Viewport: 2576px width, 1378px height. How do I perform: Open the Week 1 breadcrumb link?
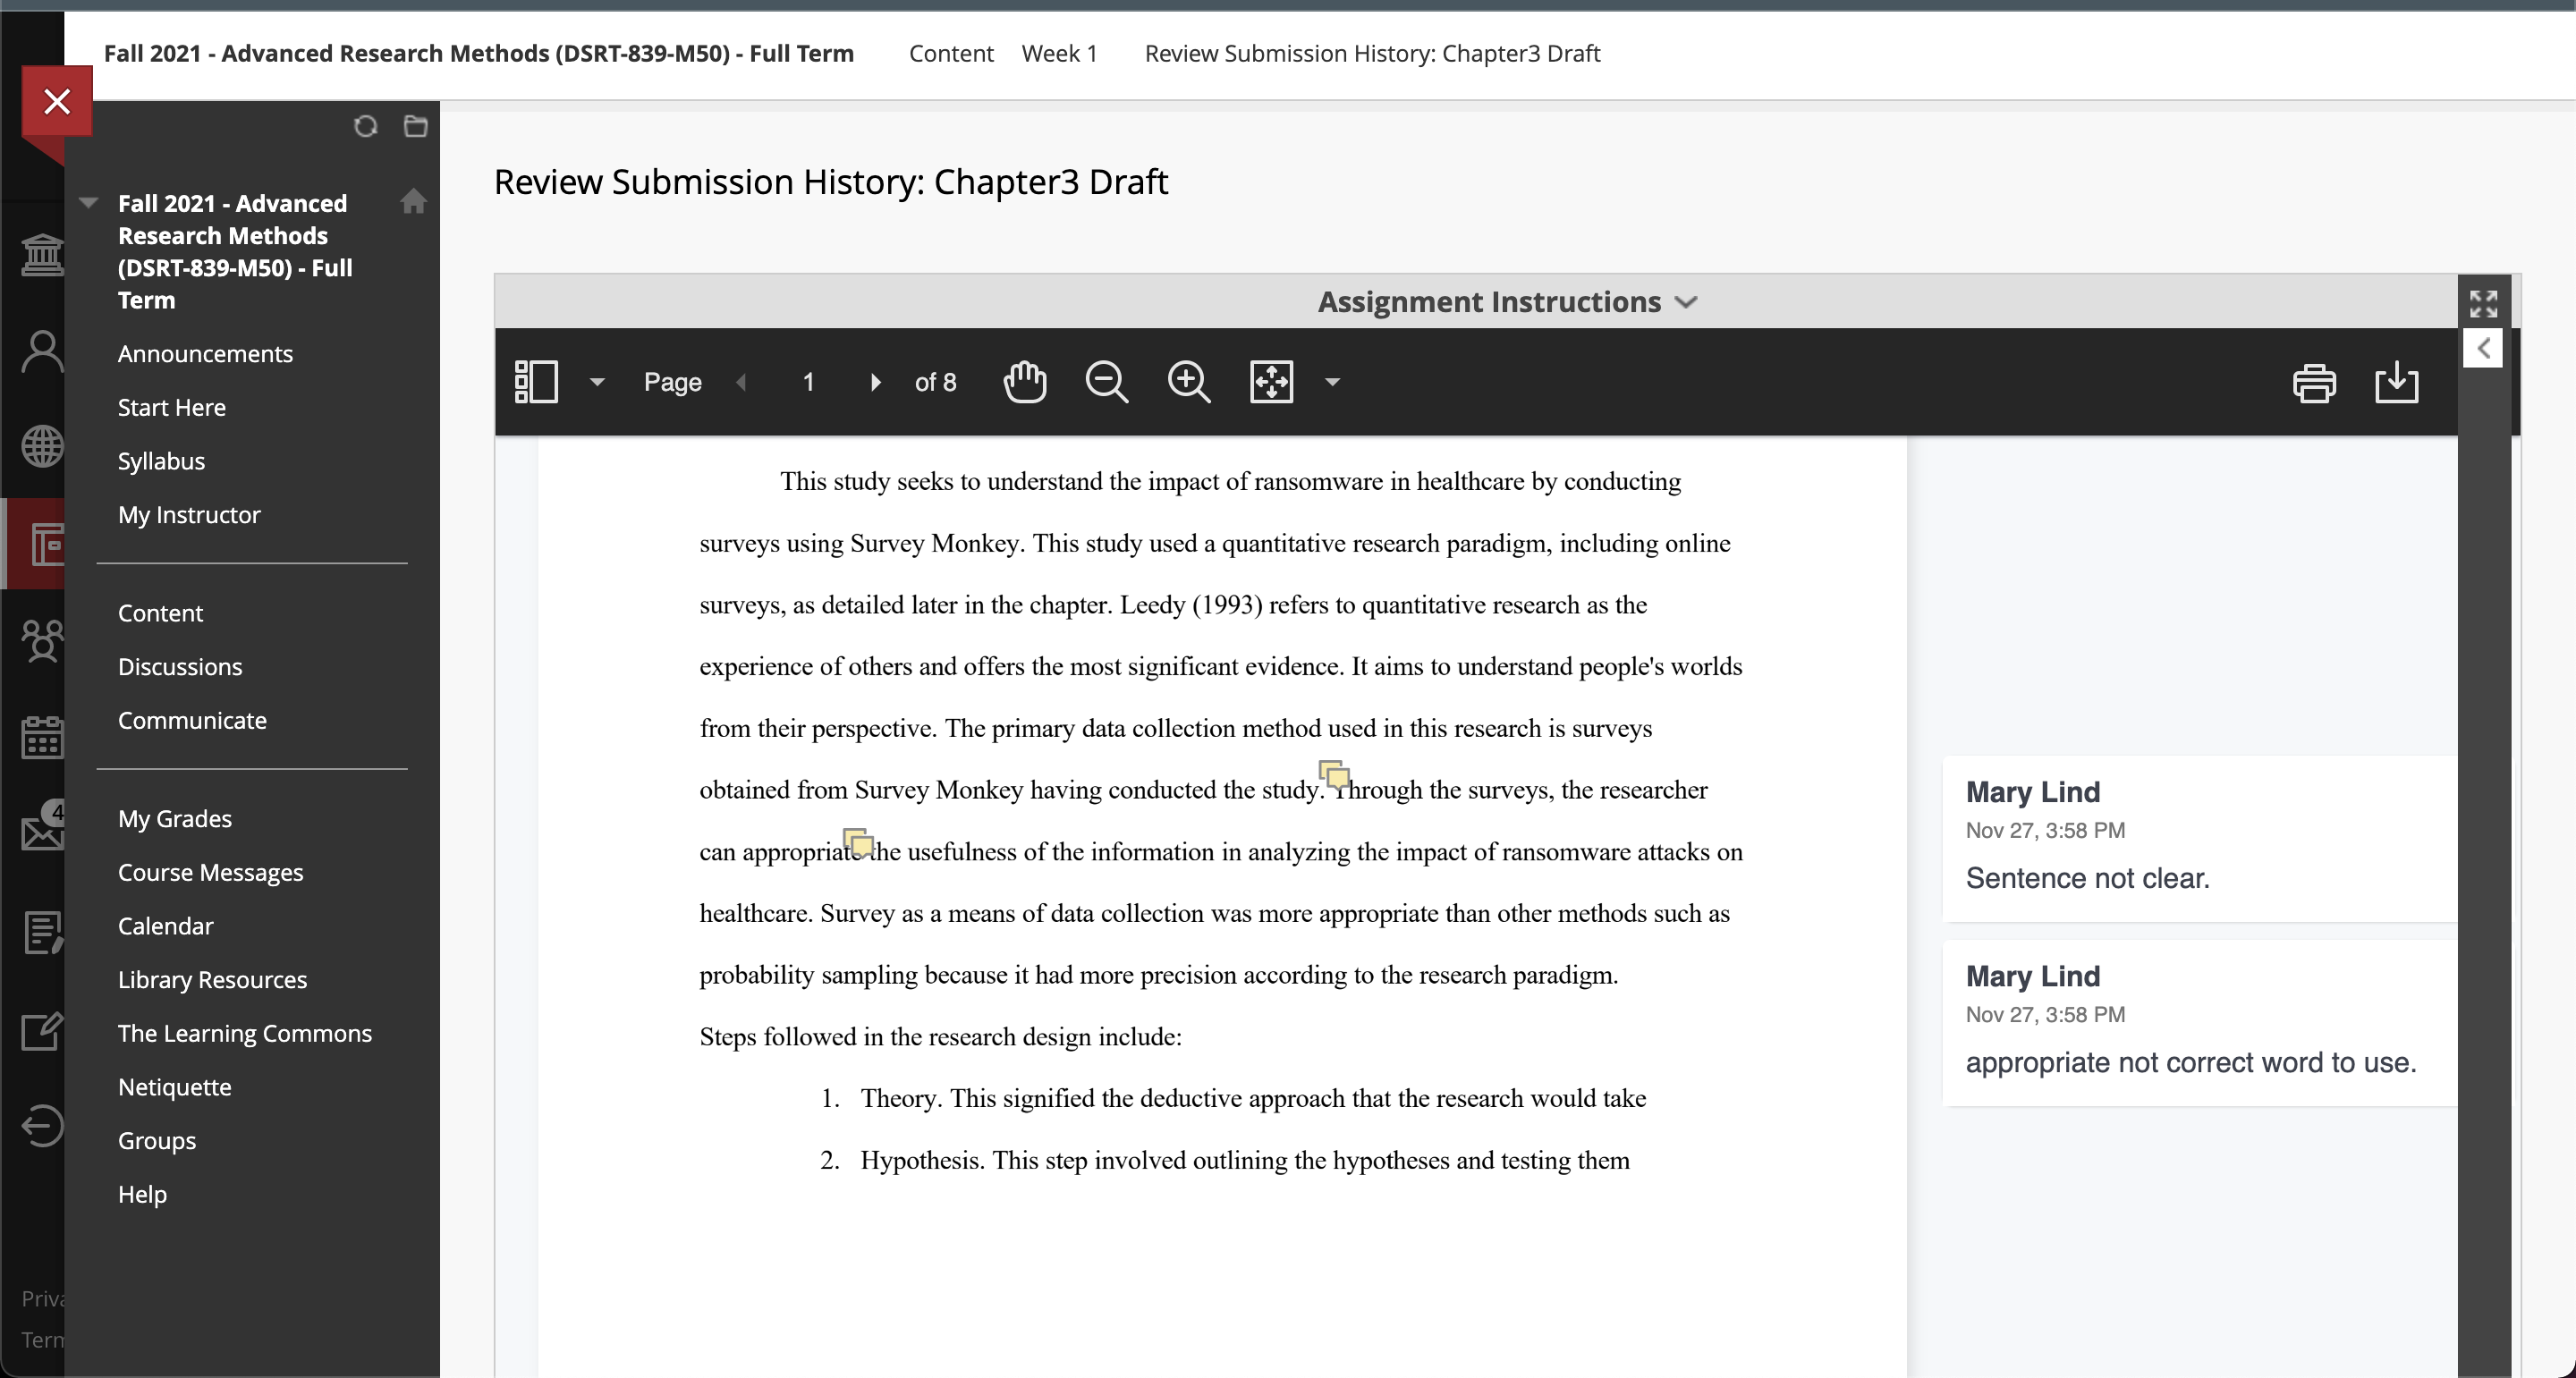click(1059, 54)
